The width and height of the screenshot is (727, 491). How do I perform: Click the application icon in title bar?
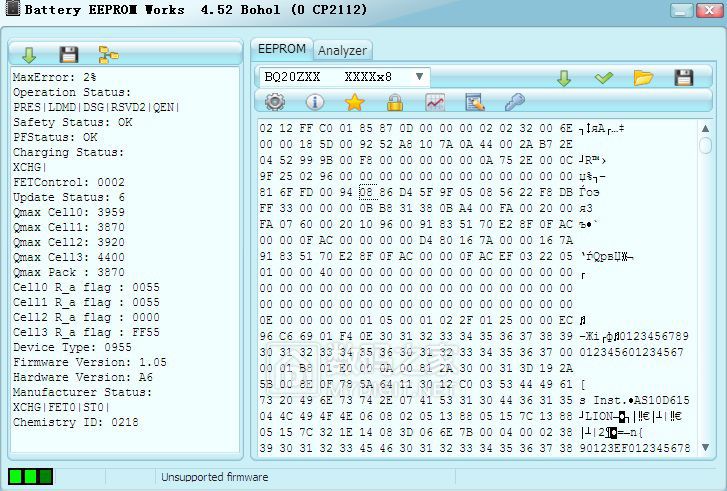(13, 9)
